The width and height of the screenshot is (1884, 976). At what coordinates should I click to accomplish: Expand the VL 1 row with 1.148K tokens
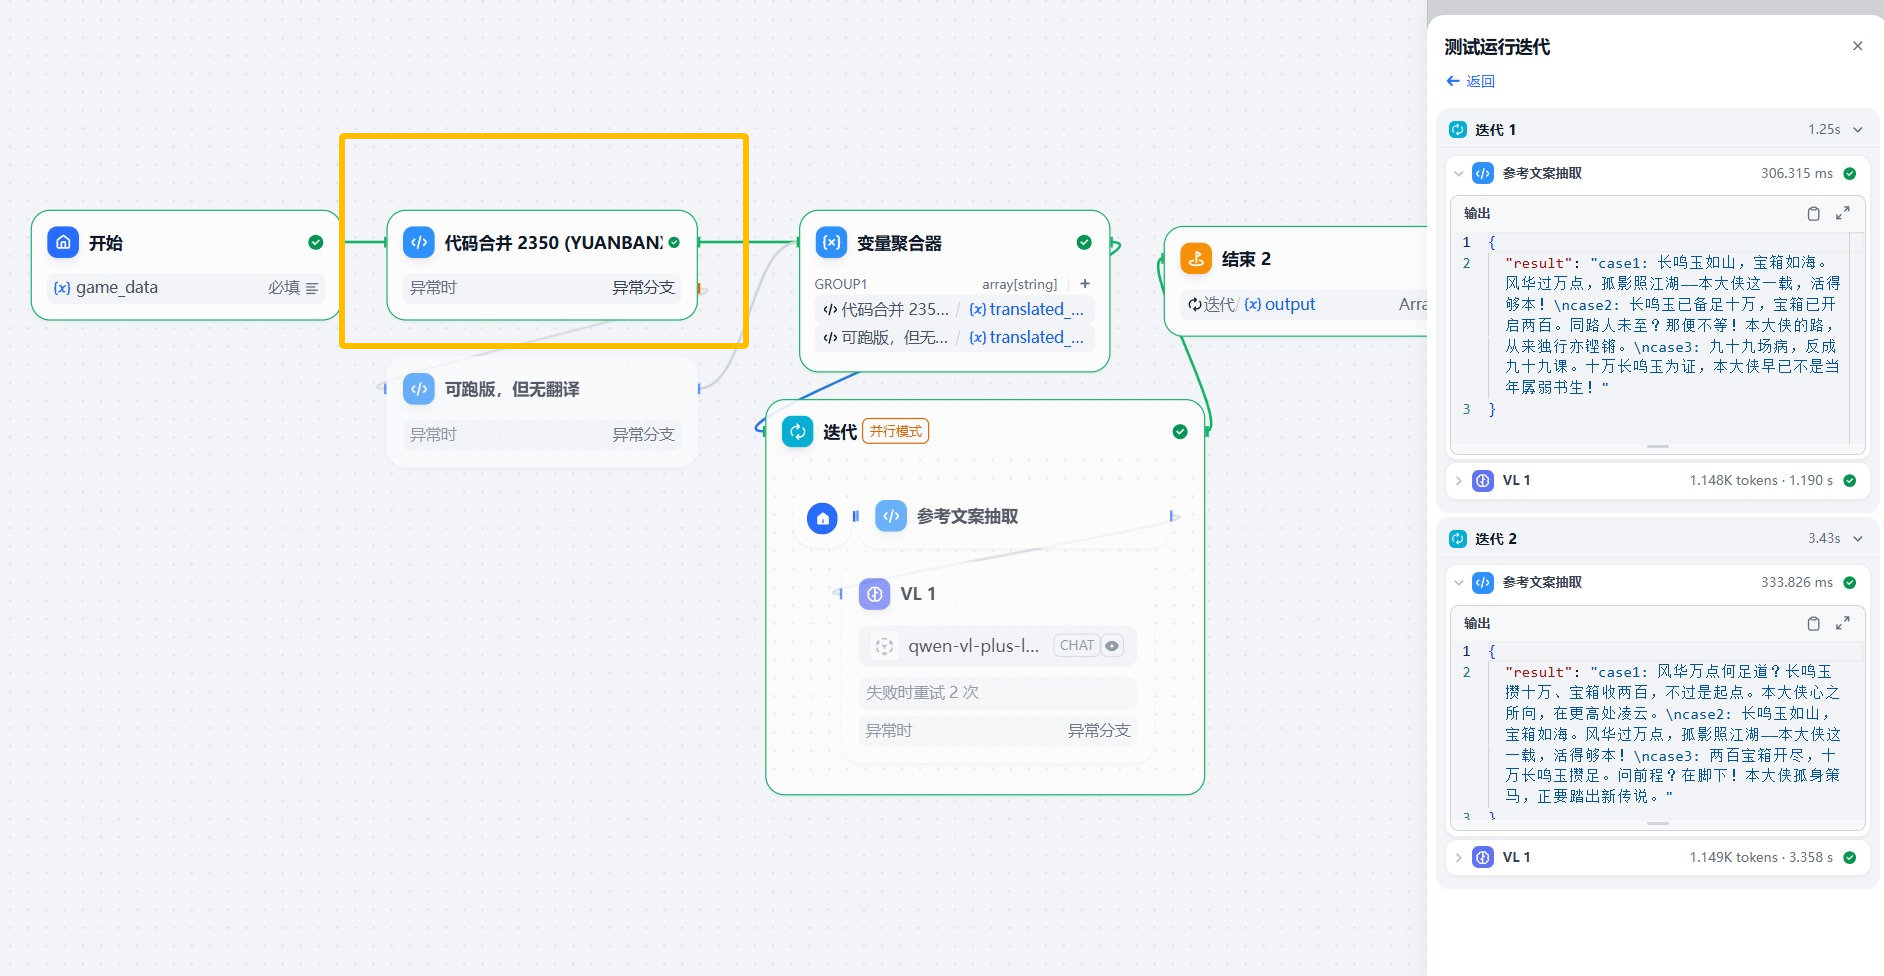(1459, 481)
